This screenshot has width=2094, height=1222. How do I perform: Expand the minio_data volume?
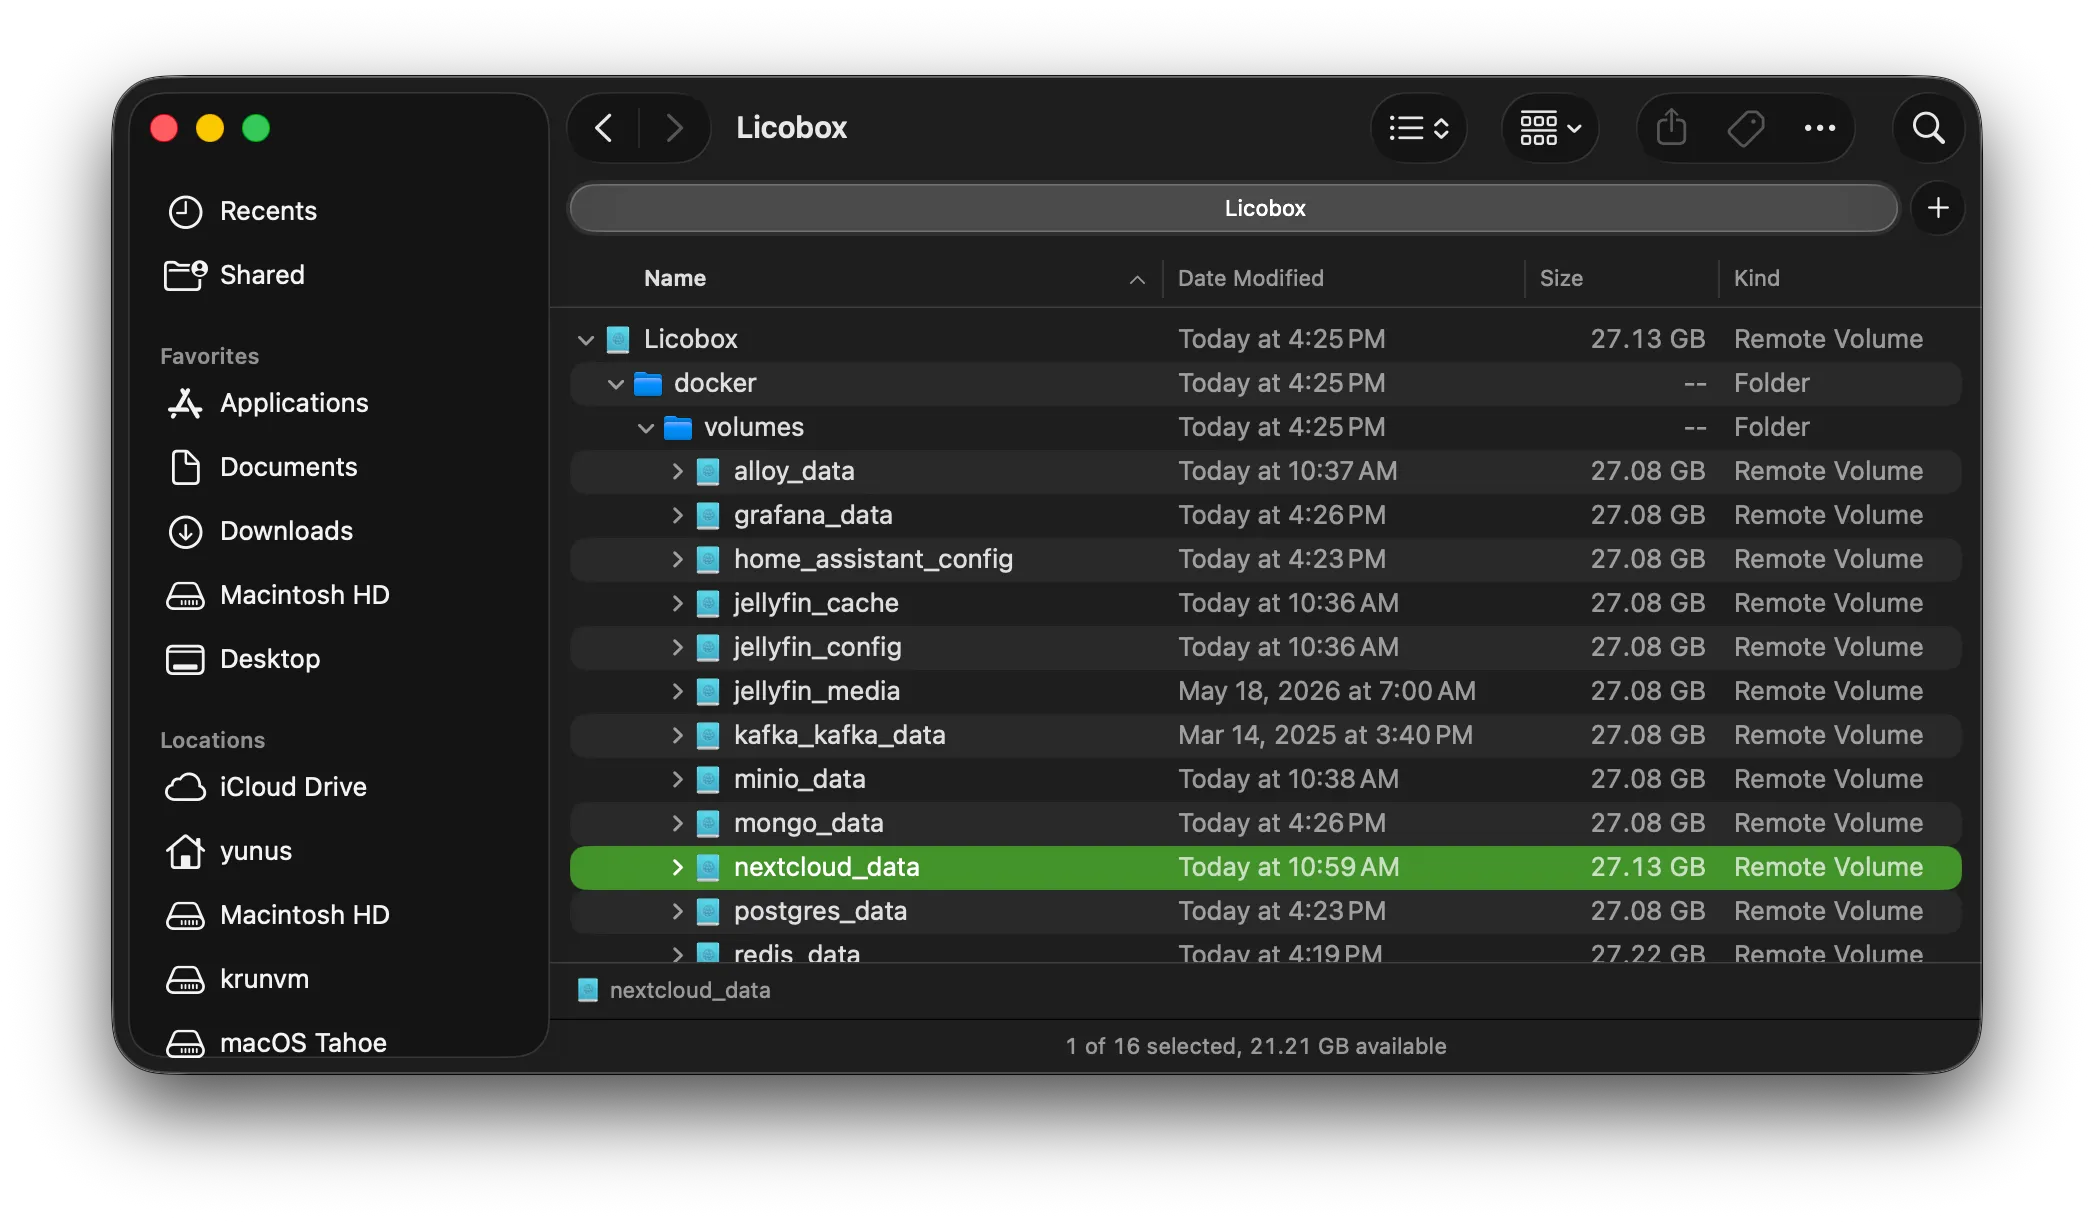point(677,779)
